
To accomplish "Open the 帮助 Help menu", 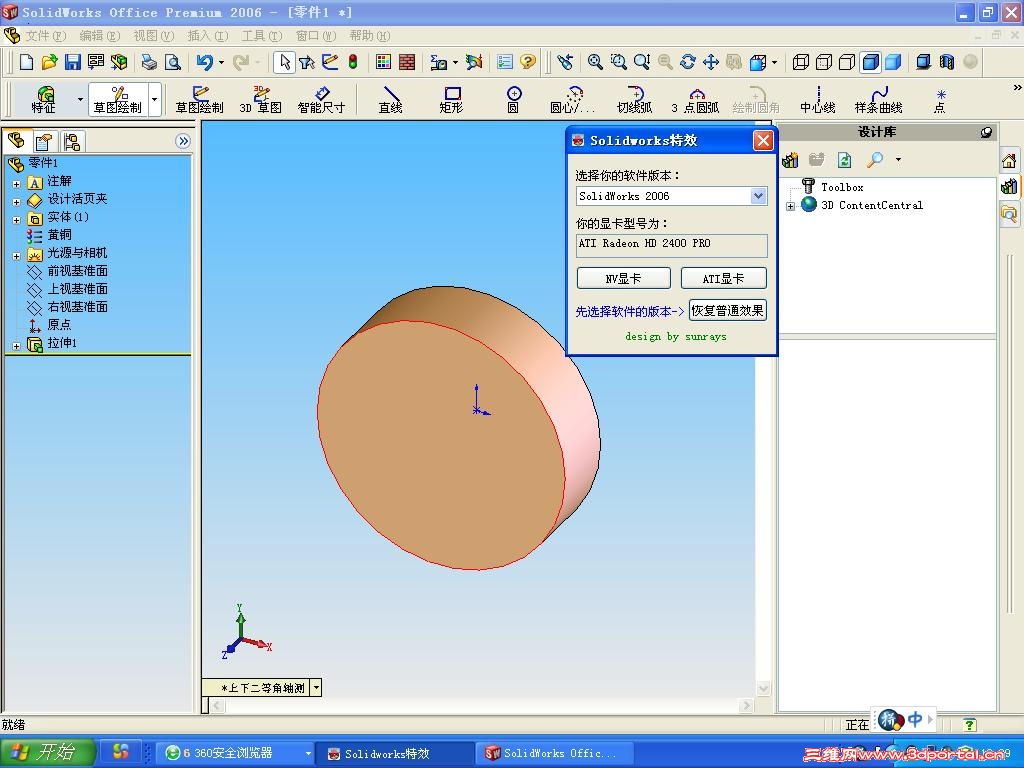I will (x=369, y=35).
